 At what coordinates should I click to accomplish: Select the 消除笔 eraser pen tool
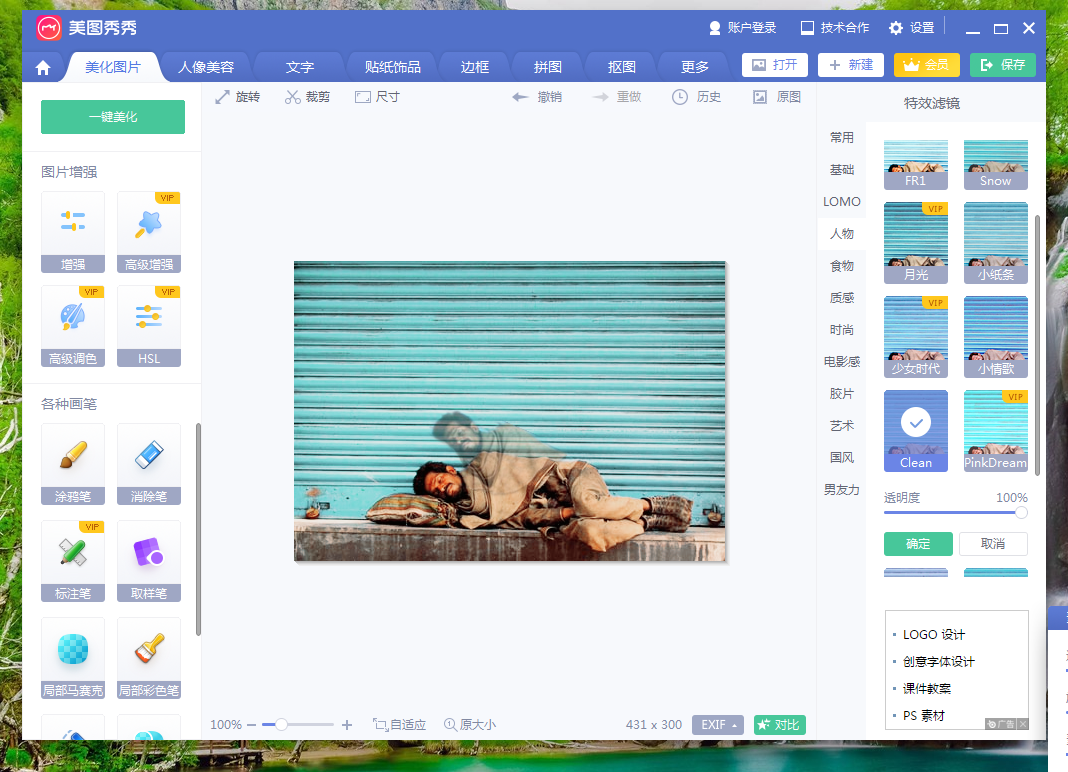[x=148, y=465]
